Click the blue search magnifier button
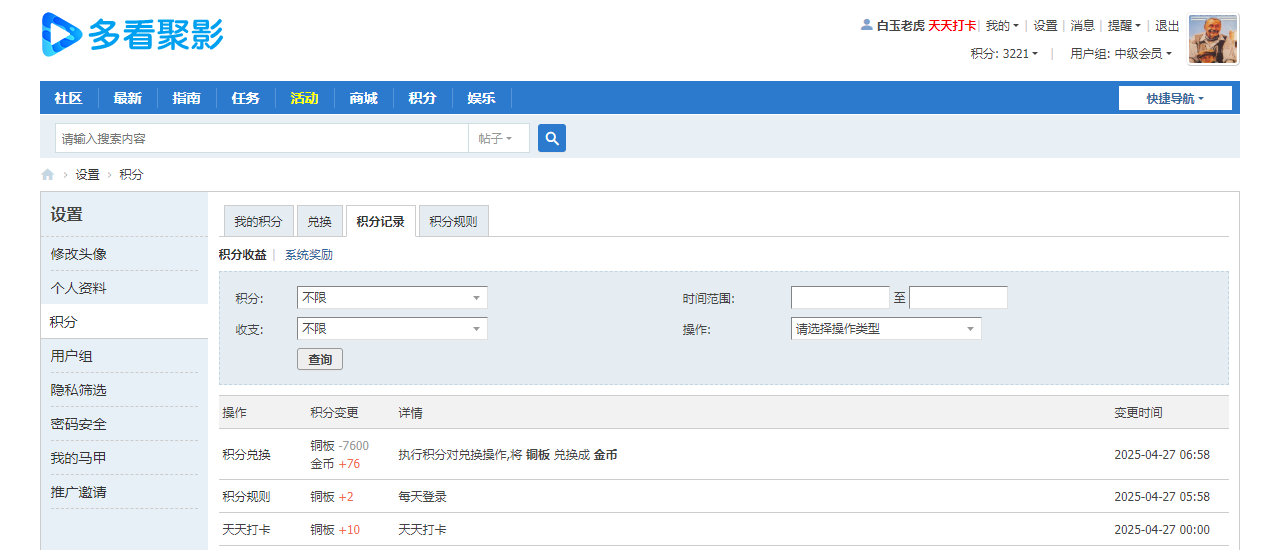 (552, 138)
